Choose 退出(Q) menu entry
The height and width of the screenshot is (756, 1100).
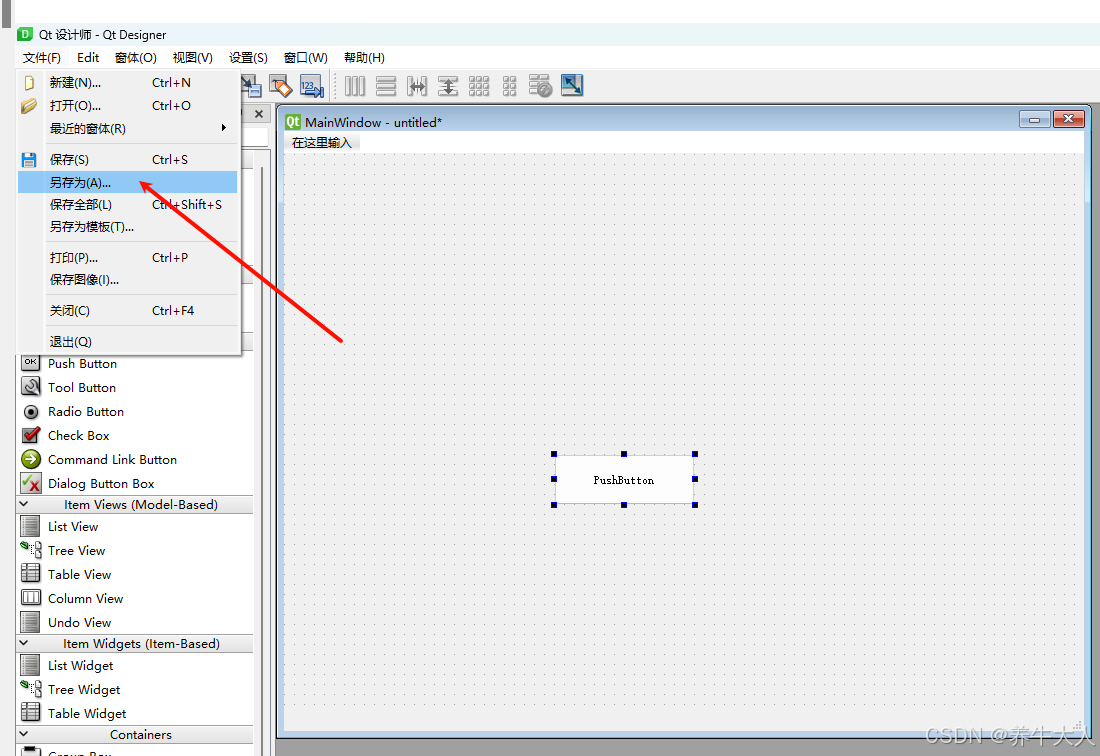pos(128,342)
